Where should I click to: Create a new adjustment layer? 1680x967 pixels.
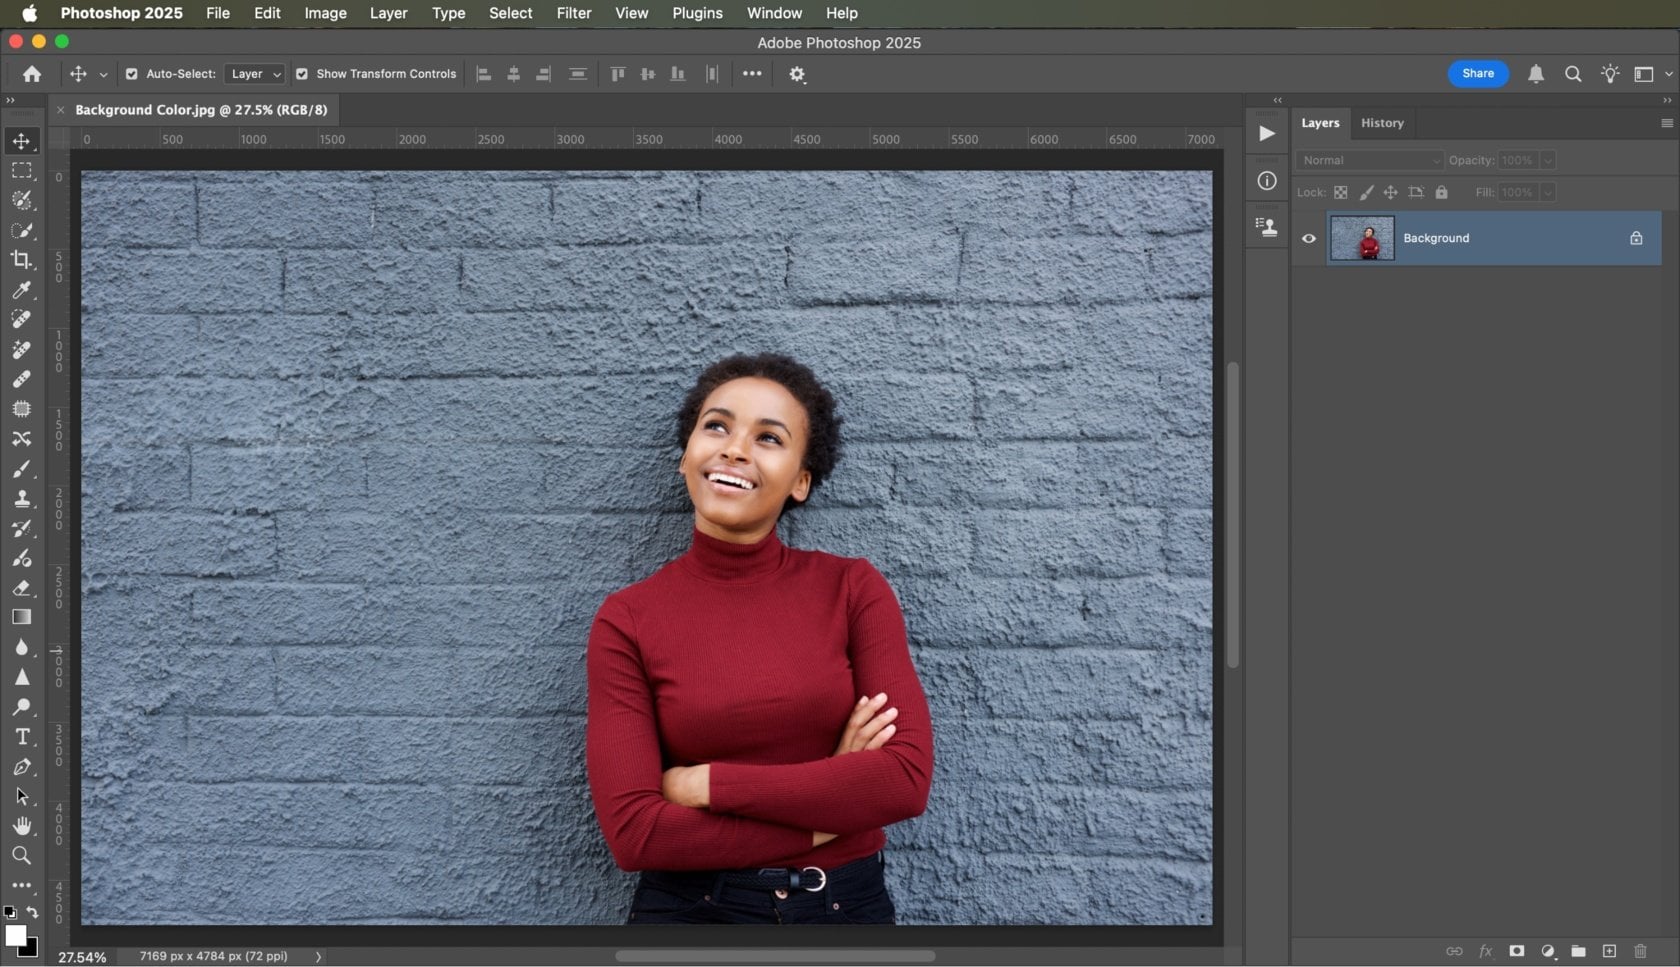[x=1548, y=952]
